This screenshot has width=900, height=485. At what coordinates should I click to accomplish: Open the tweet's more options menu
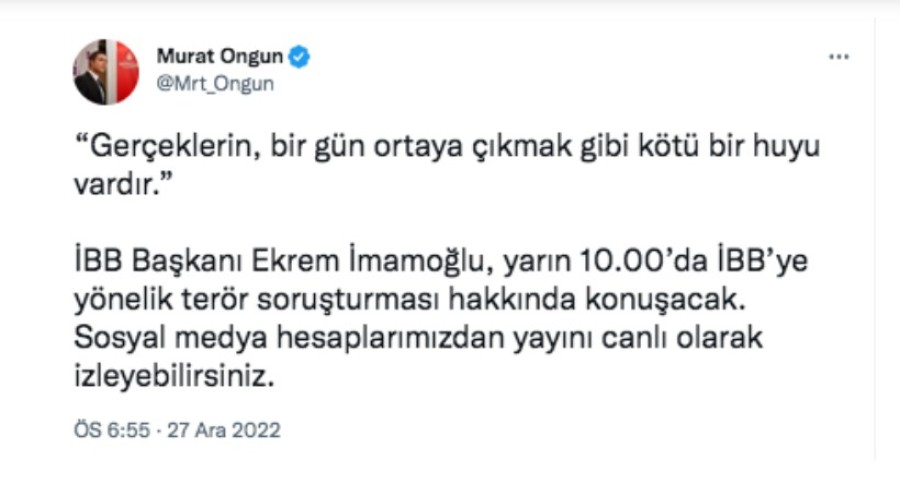point(838,57)
